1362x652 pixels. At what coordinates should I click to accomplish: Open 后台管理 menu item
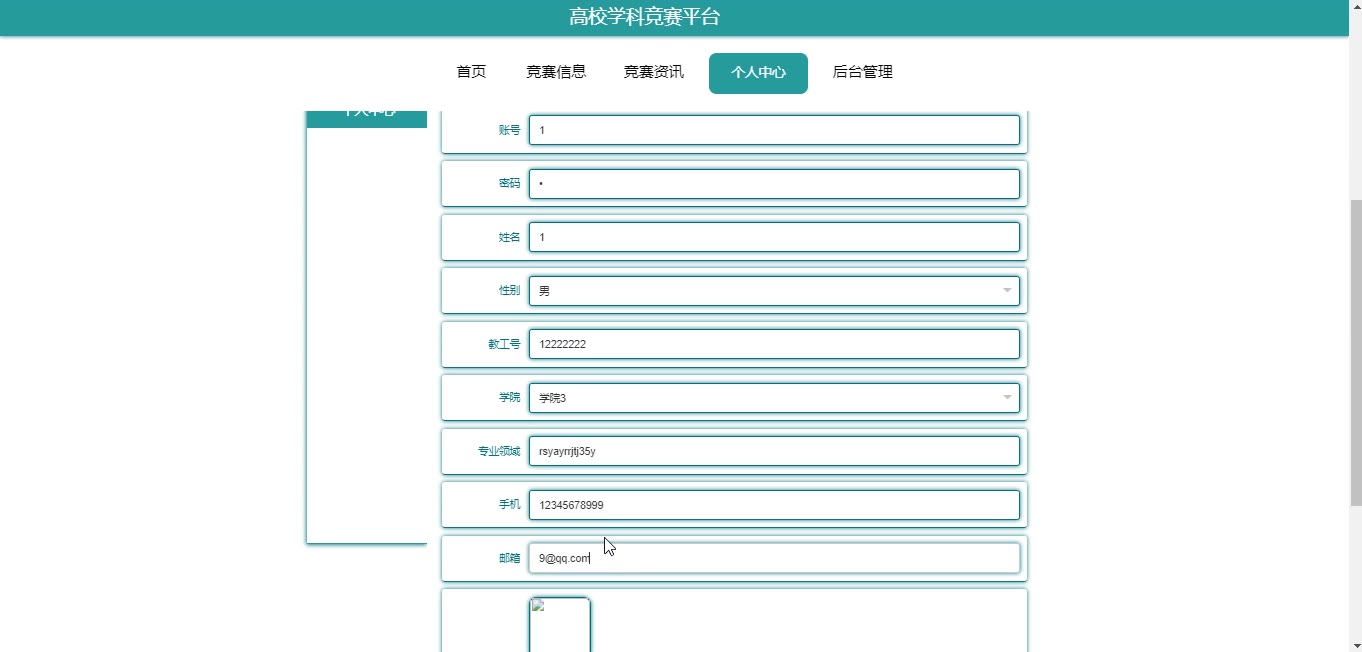point(862,72)
